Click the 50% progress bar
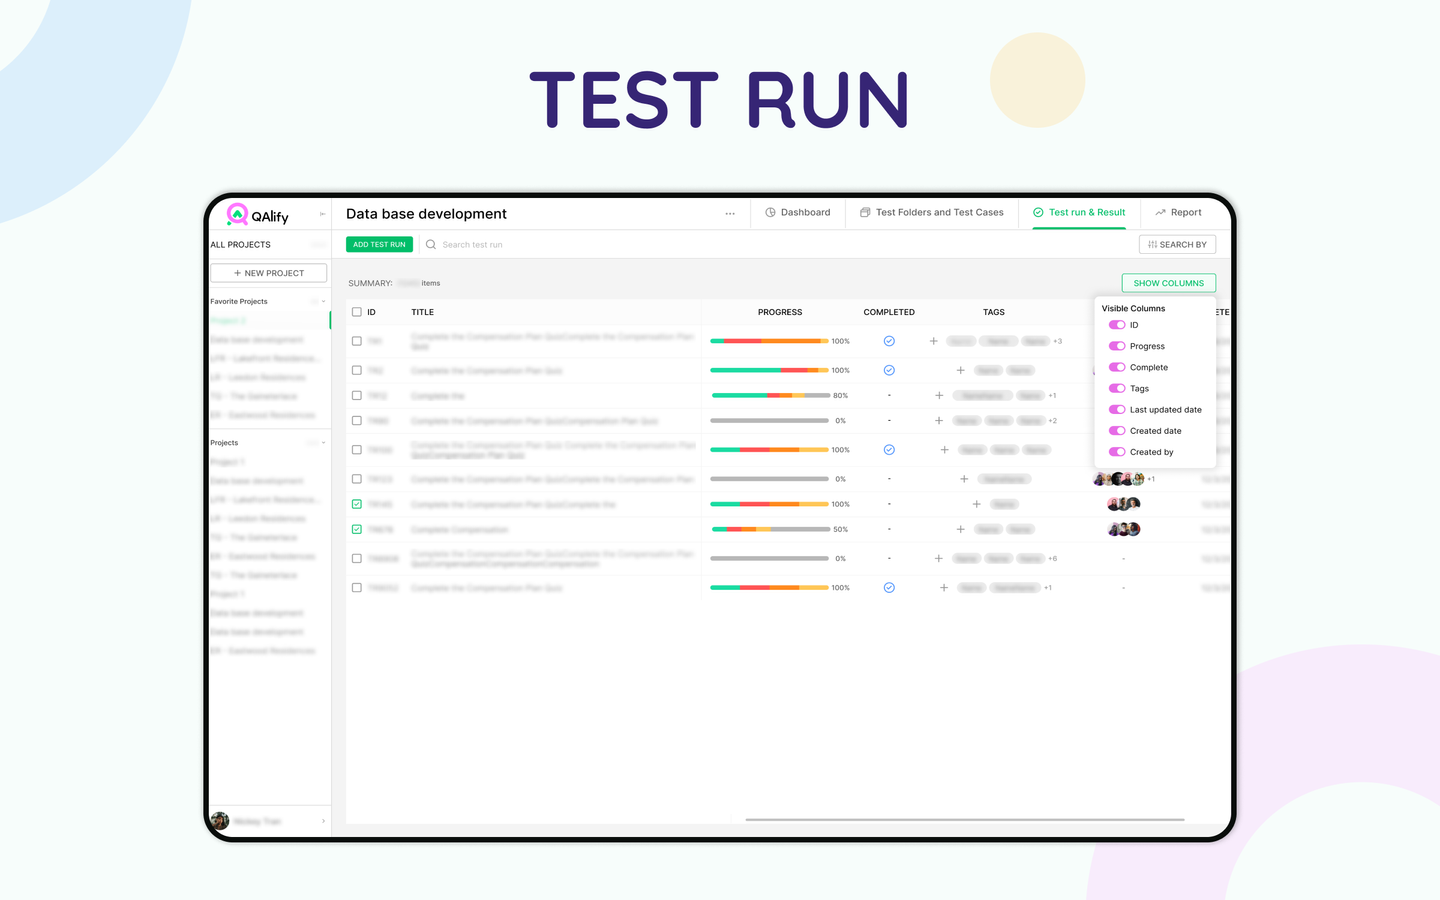 770,529
